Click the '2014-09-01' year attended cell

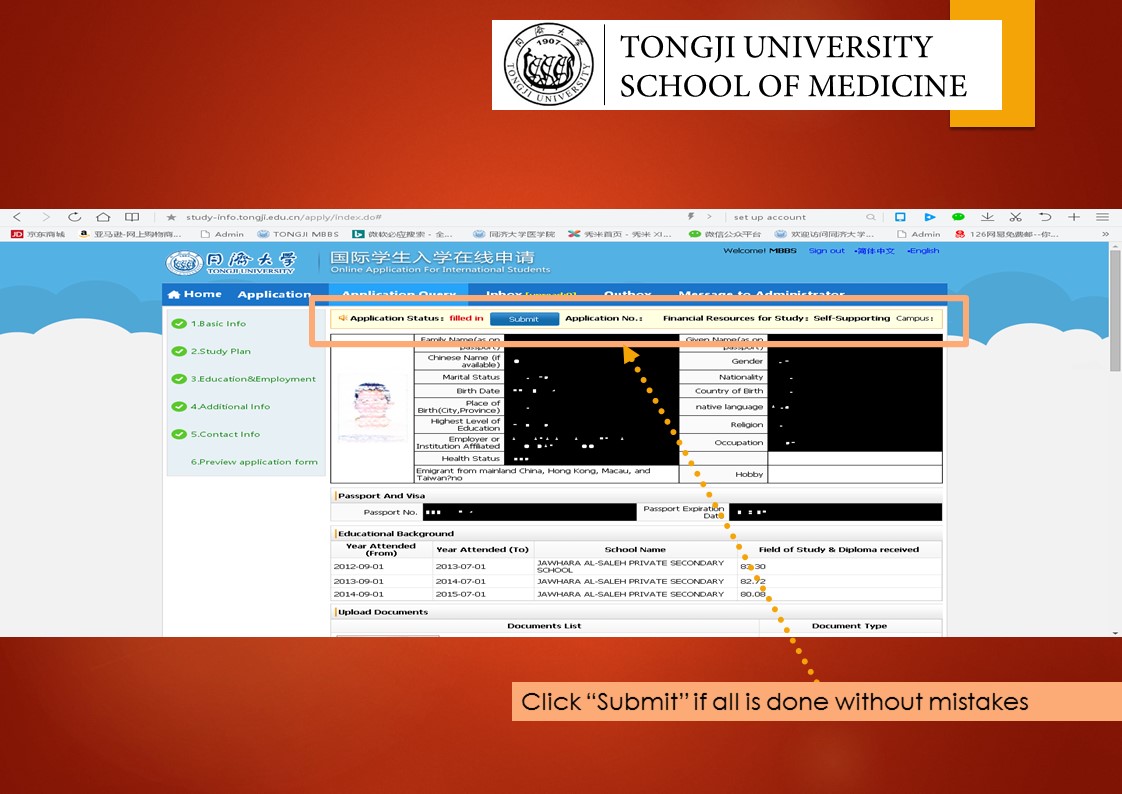coord(358,594)
